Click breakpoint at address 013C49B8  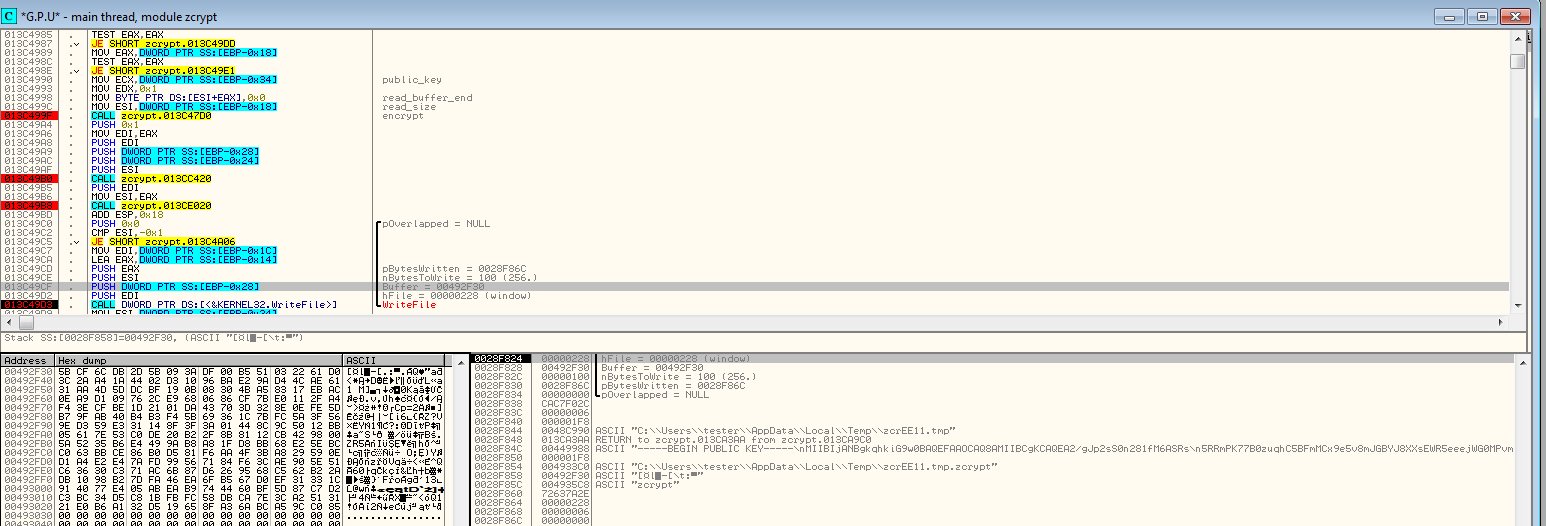[30, 205]
